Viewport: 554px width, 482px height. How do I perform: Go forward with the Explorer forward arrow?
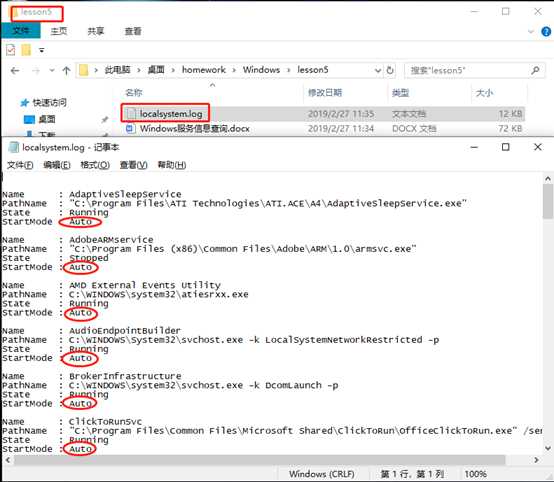tap(36, 71)
